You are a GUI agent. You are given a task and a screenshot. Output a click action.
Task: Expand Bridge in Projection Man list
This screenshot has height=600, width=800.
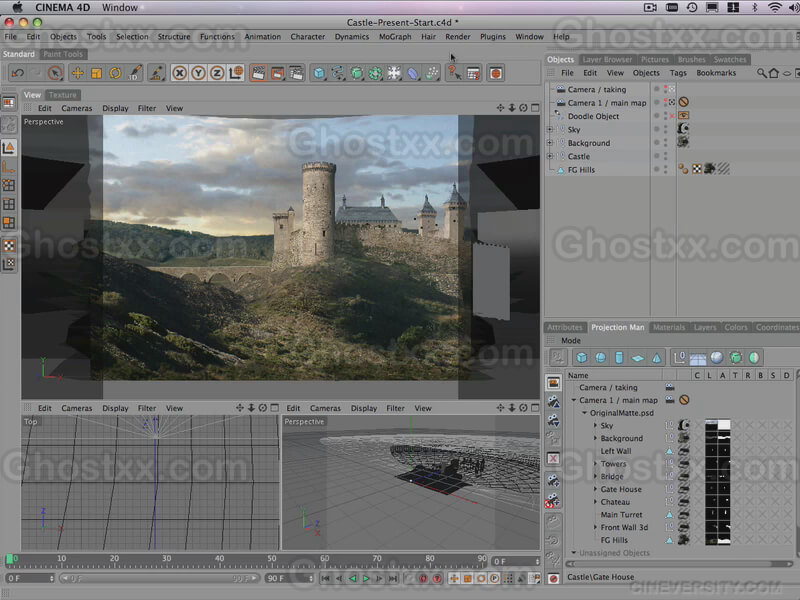point(595,476)
